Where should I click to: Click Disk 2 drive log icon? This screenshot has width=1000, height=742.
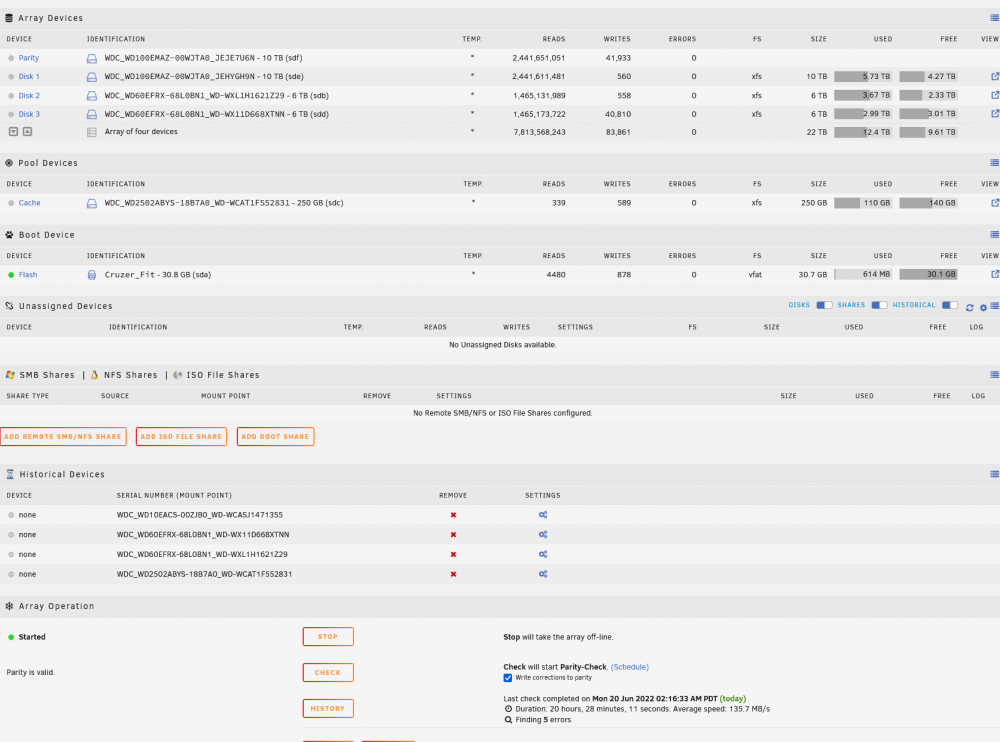coord(92,96)
